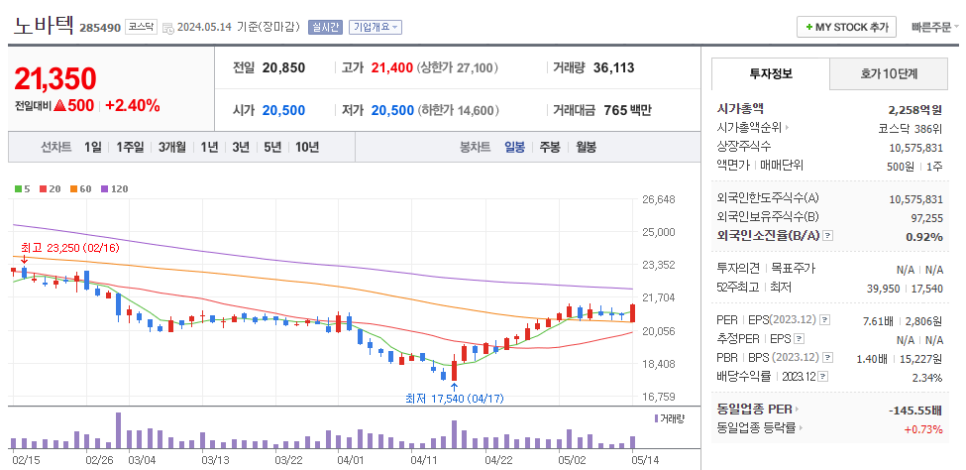Click the +2.40% change rate

pos(132,105)
